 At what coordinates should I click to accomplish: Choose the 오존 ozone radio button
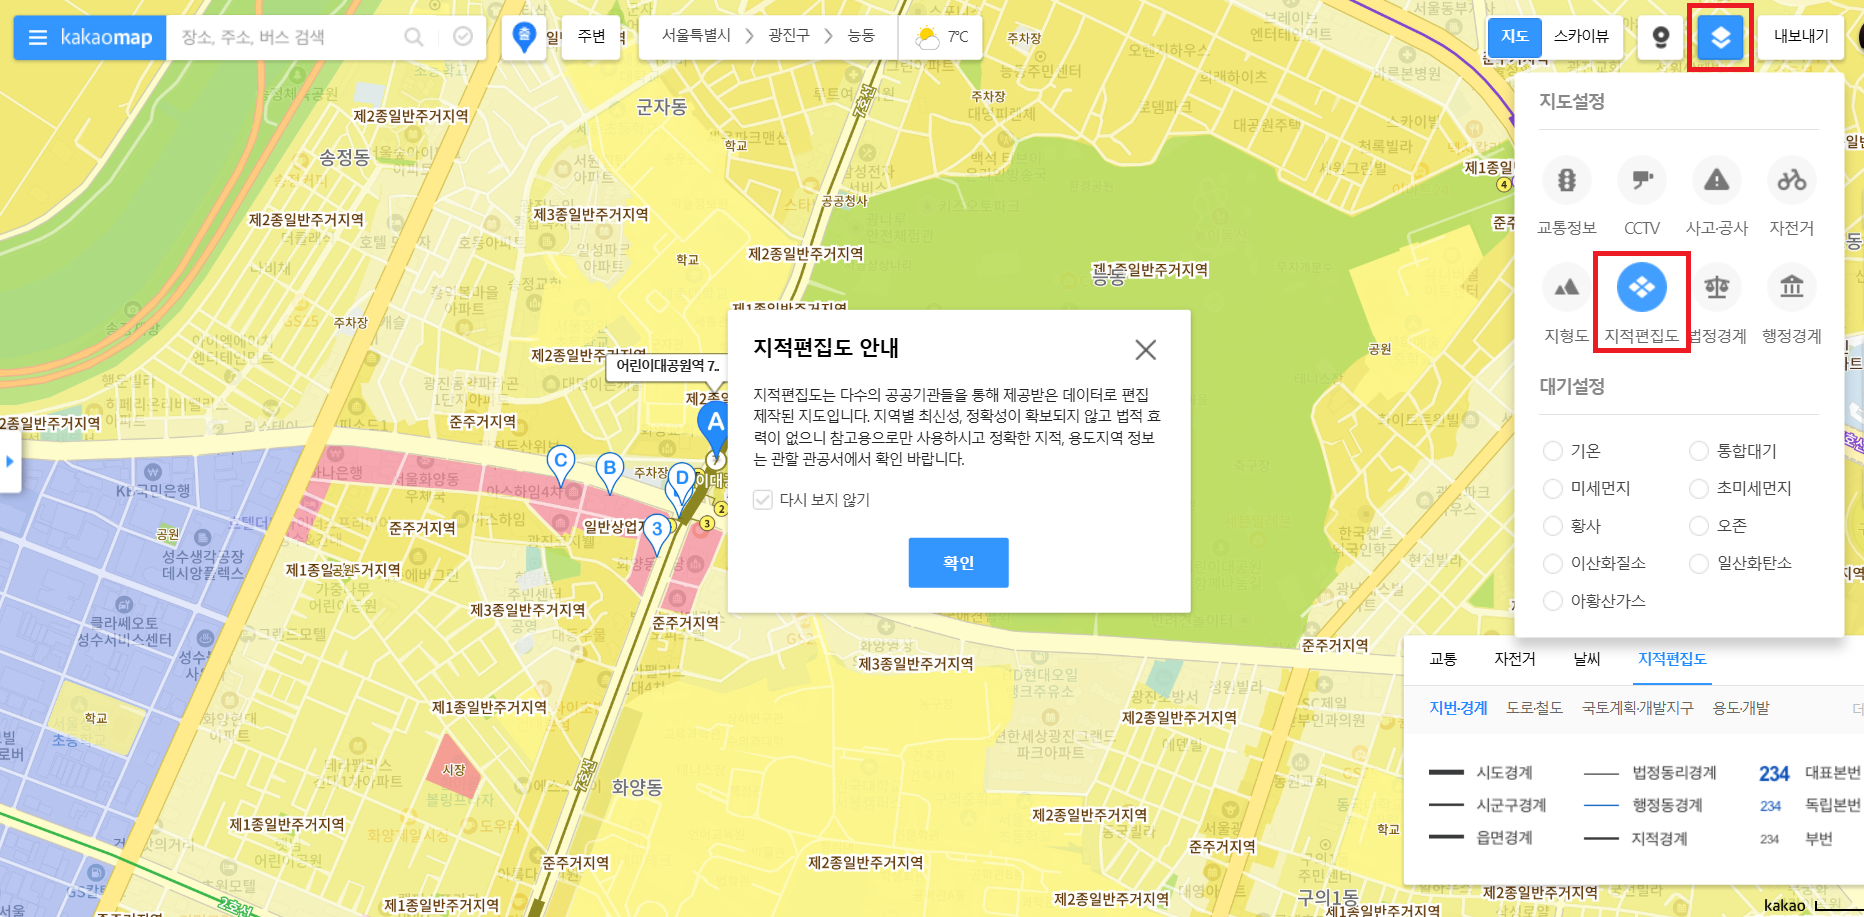click(1699, 525)
